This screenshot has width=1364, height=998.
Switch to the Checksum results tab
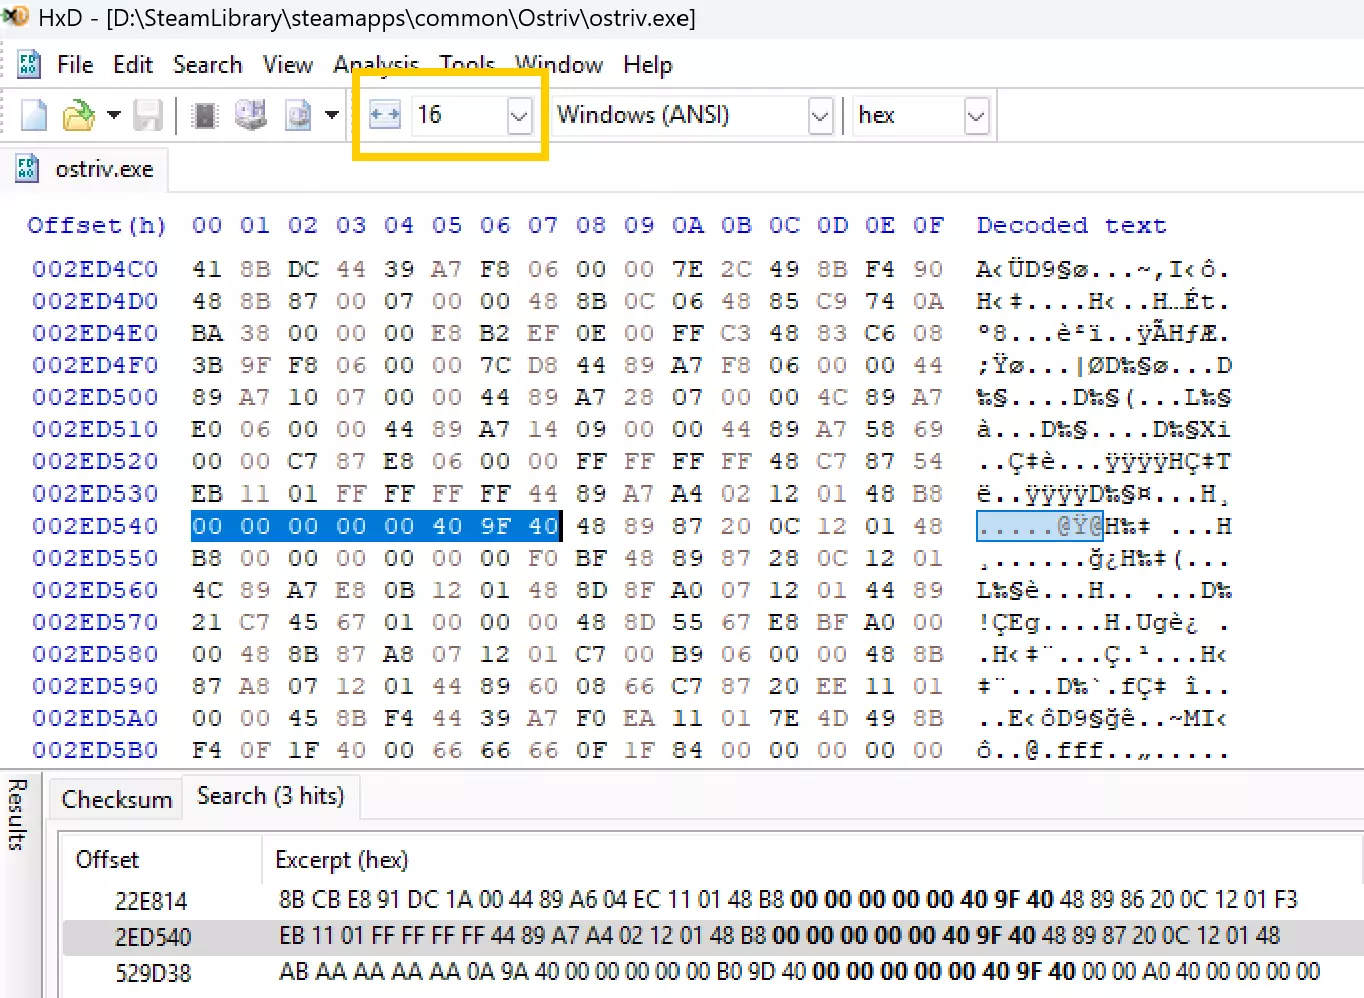click(116, 800)
